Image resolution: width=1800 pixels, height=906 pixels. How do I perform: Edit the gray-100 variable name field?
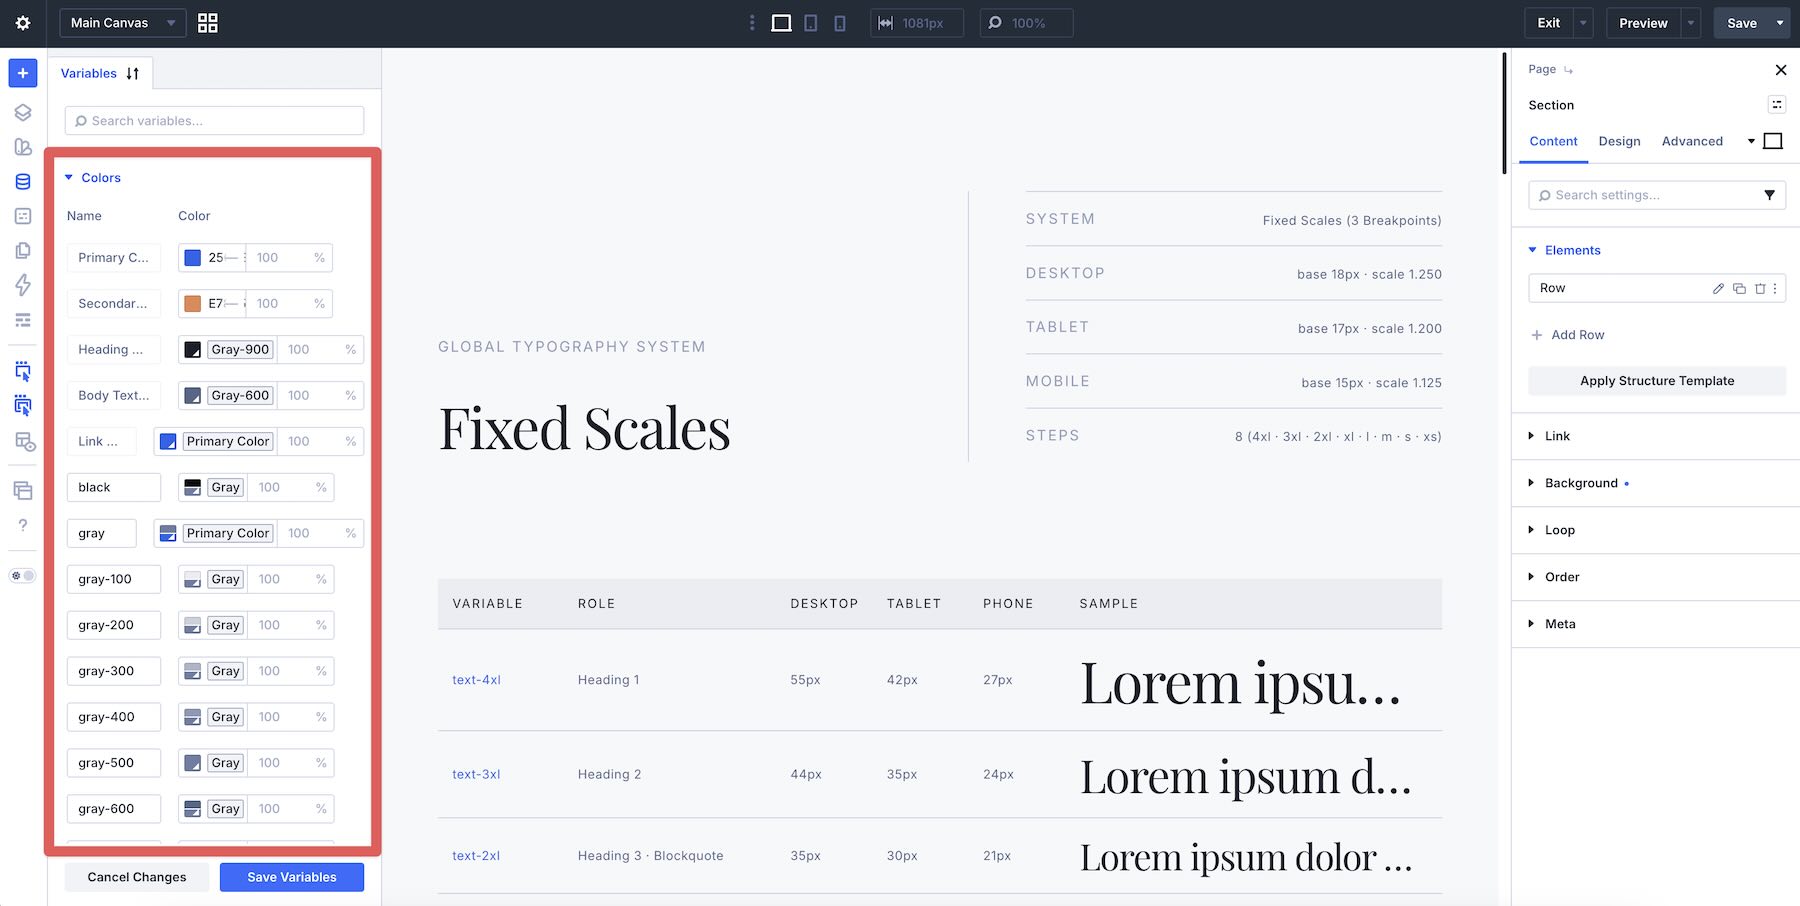114,579
